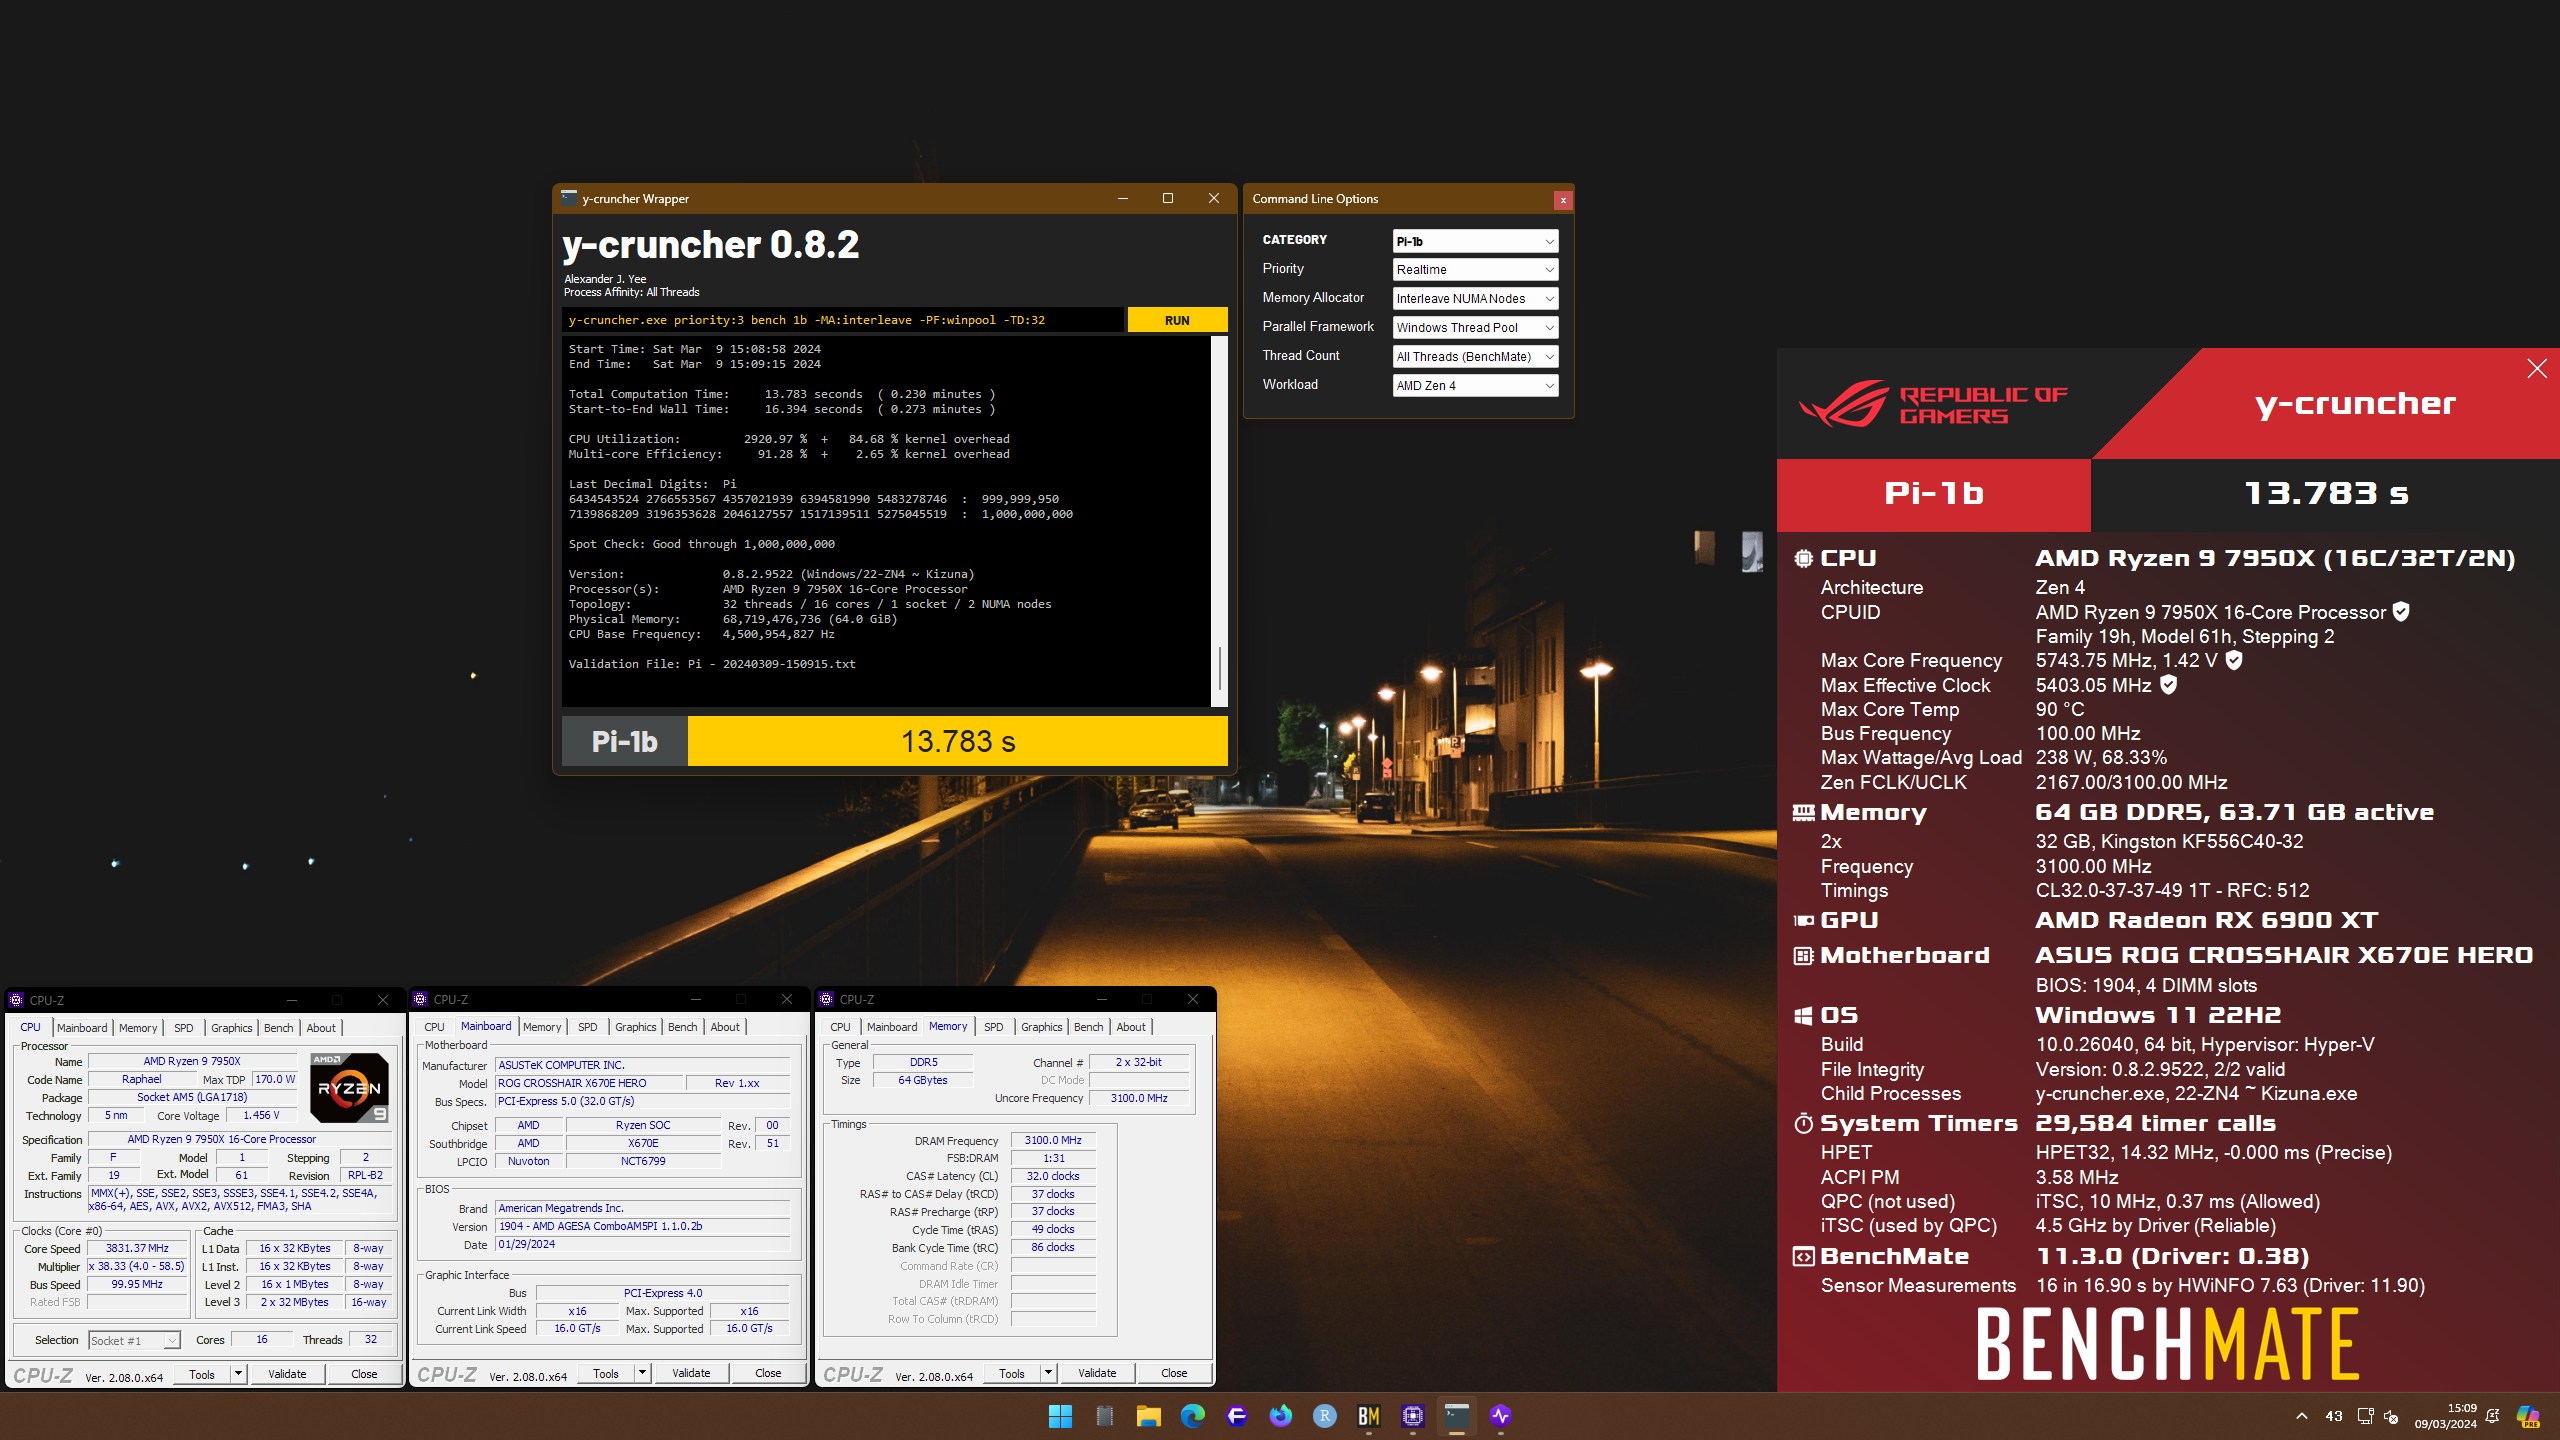Open the Selection Socket #1 dropdown
The image size is (2560, 1440).
point(134,1341)
